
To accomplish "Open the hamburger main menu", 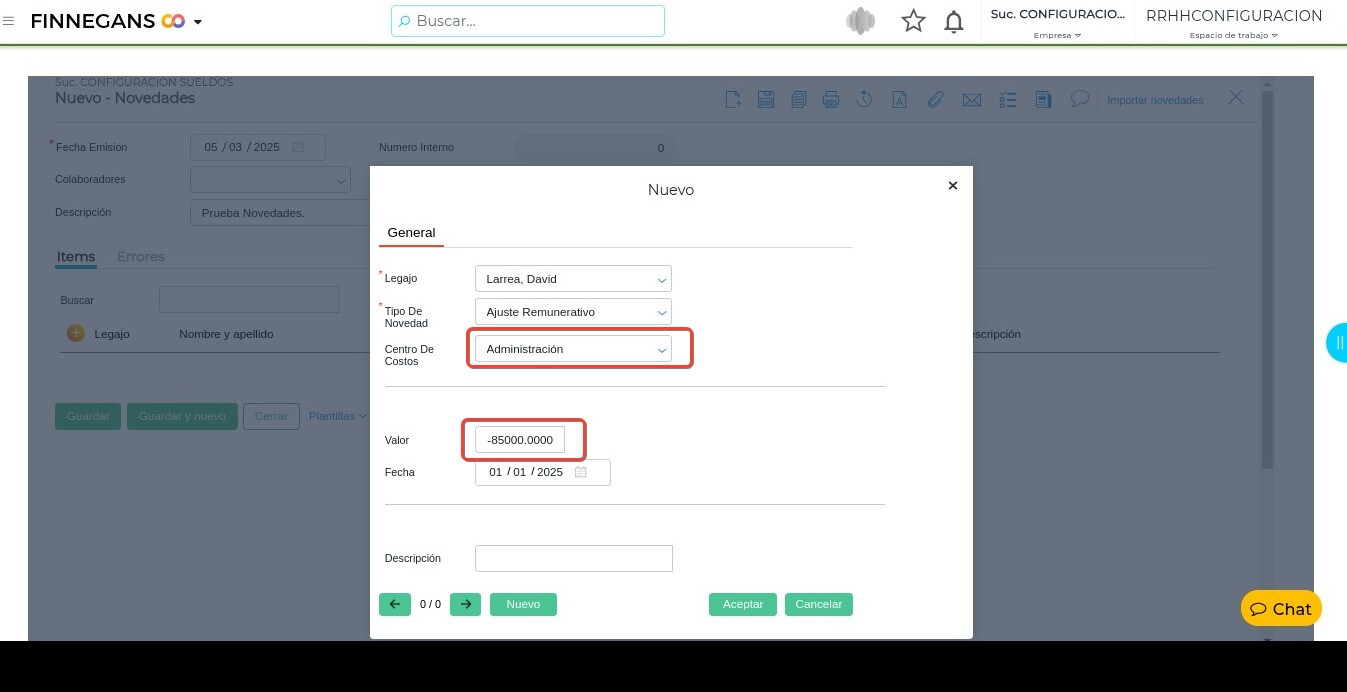I will (8, 21).
